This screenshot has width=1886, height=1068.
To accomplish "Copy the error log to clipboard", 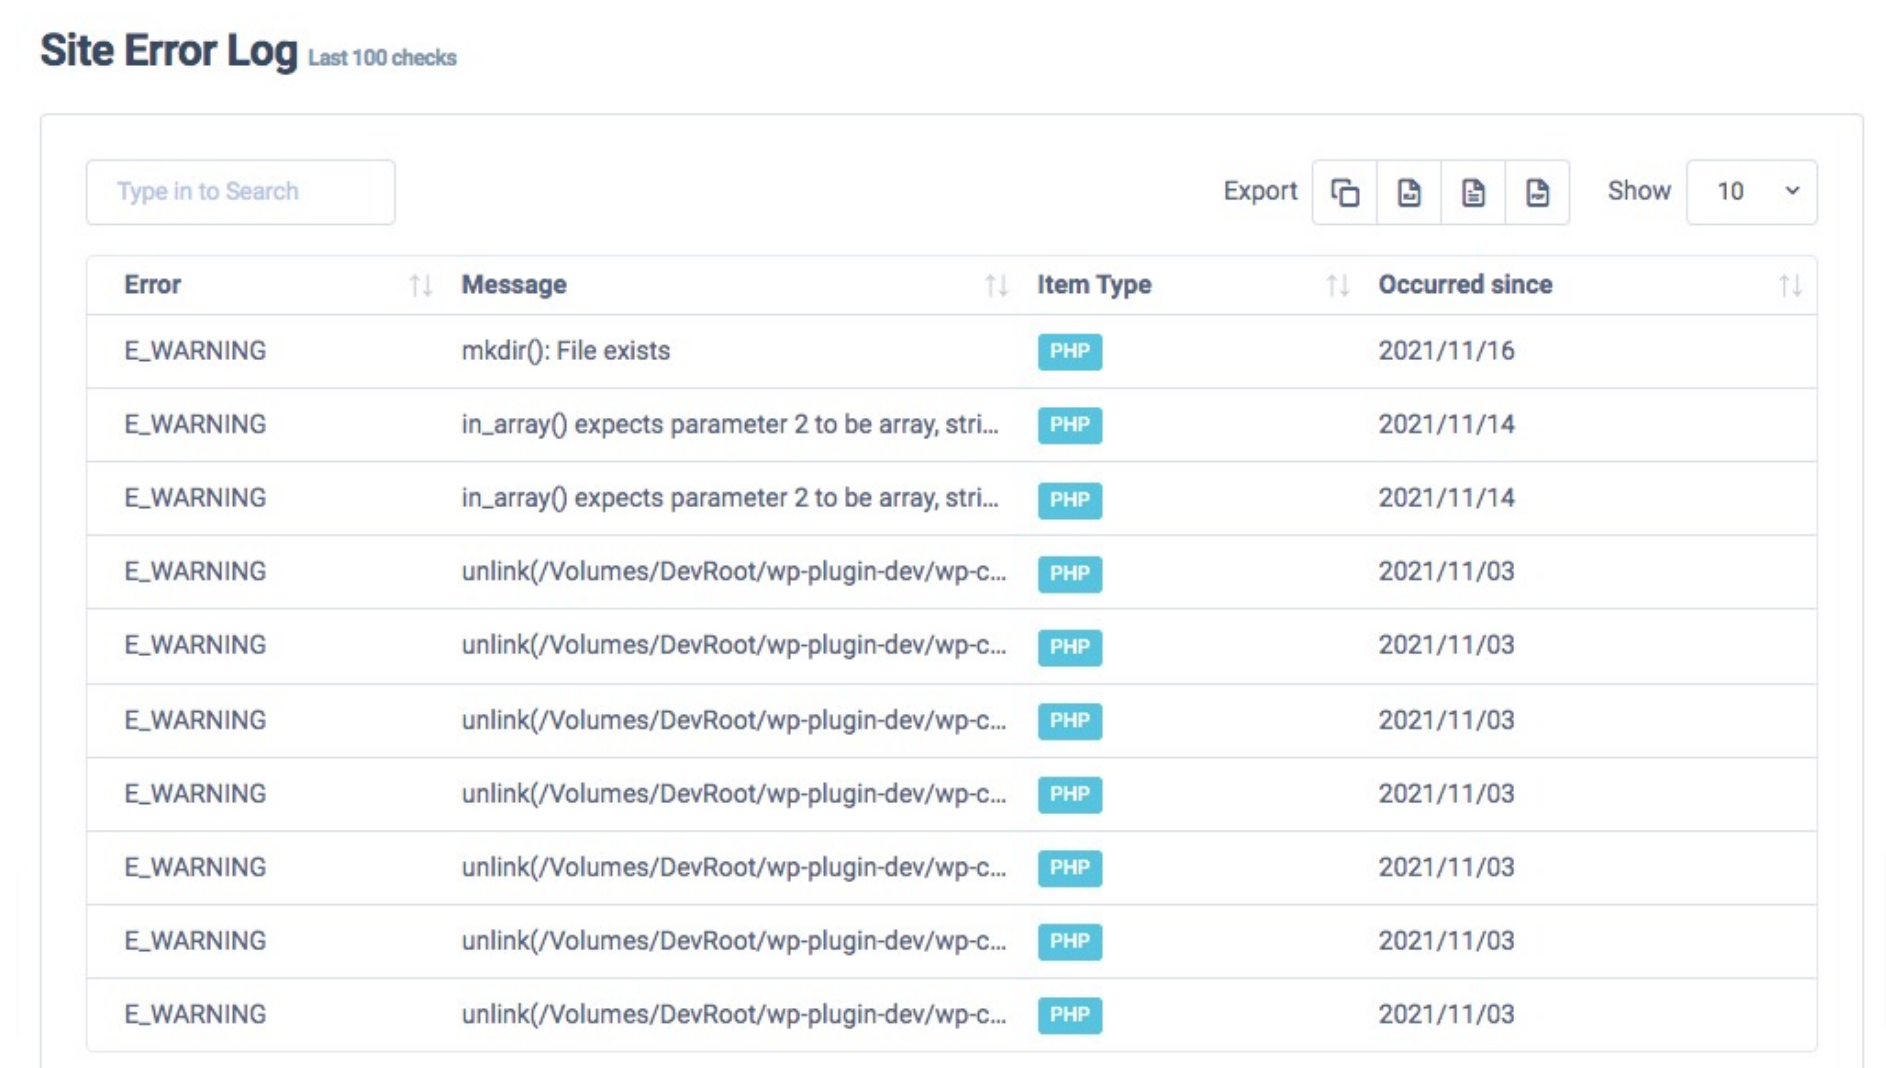I will coord(1345,192).
